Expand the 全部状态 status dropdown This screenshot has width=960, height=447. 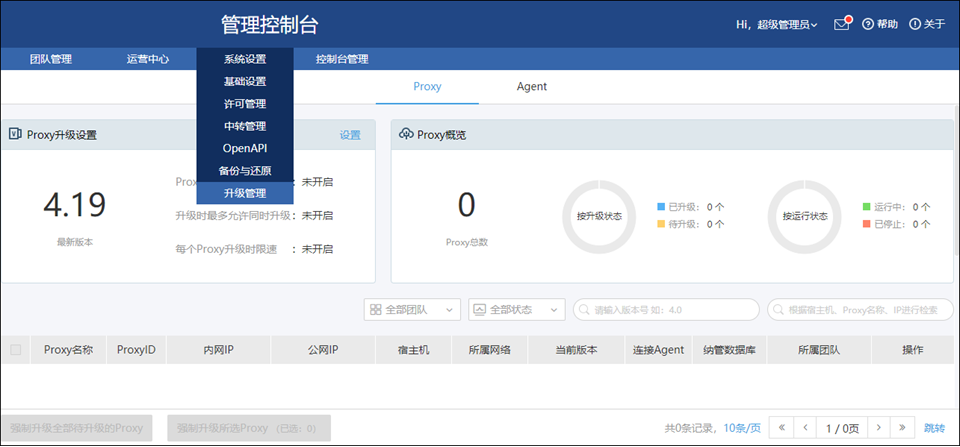point(517,310)
